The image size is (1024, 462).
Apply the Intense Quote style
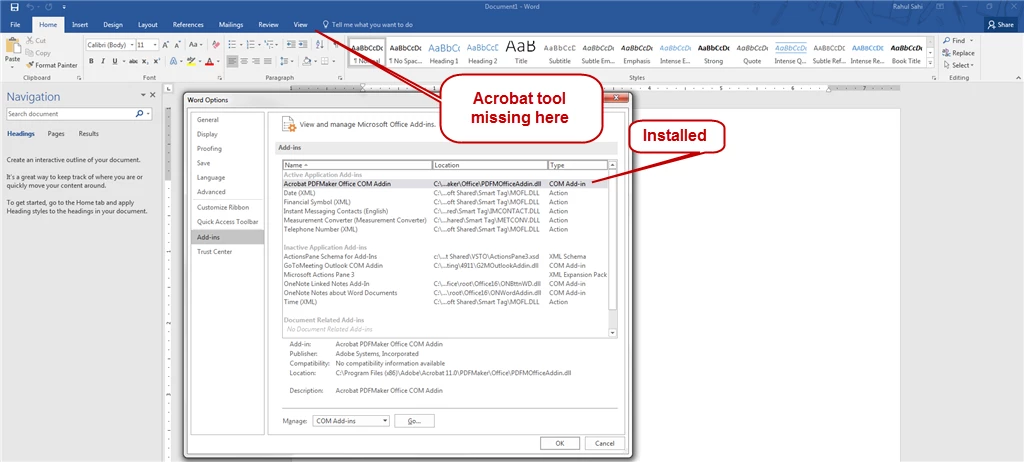pyautogui.click(x=790, y=52)
